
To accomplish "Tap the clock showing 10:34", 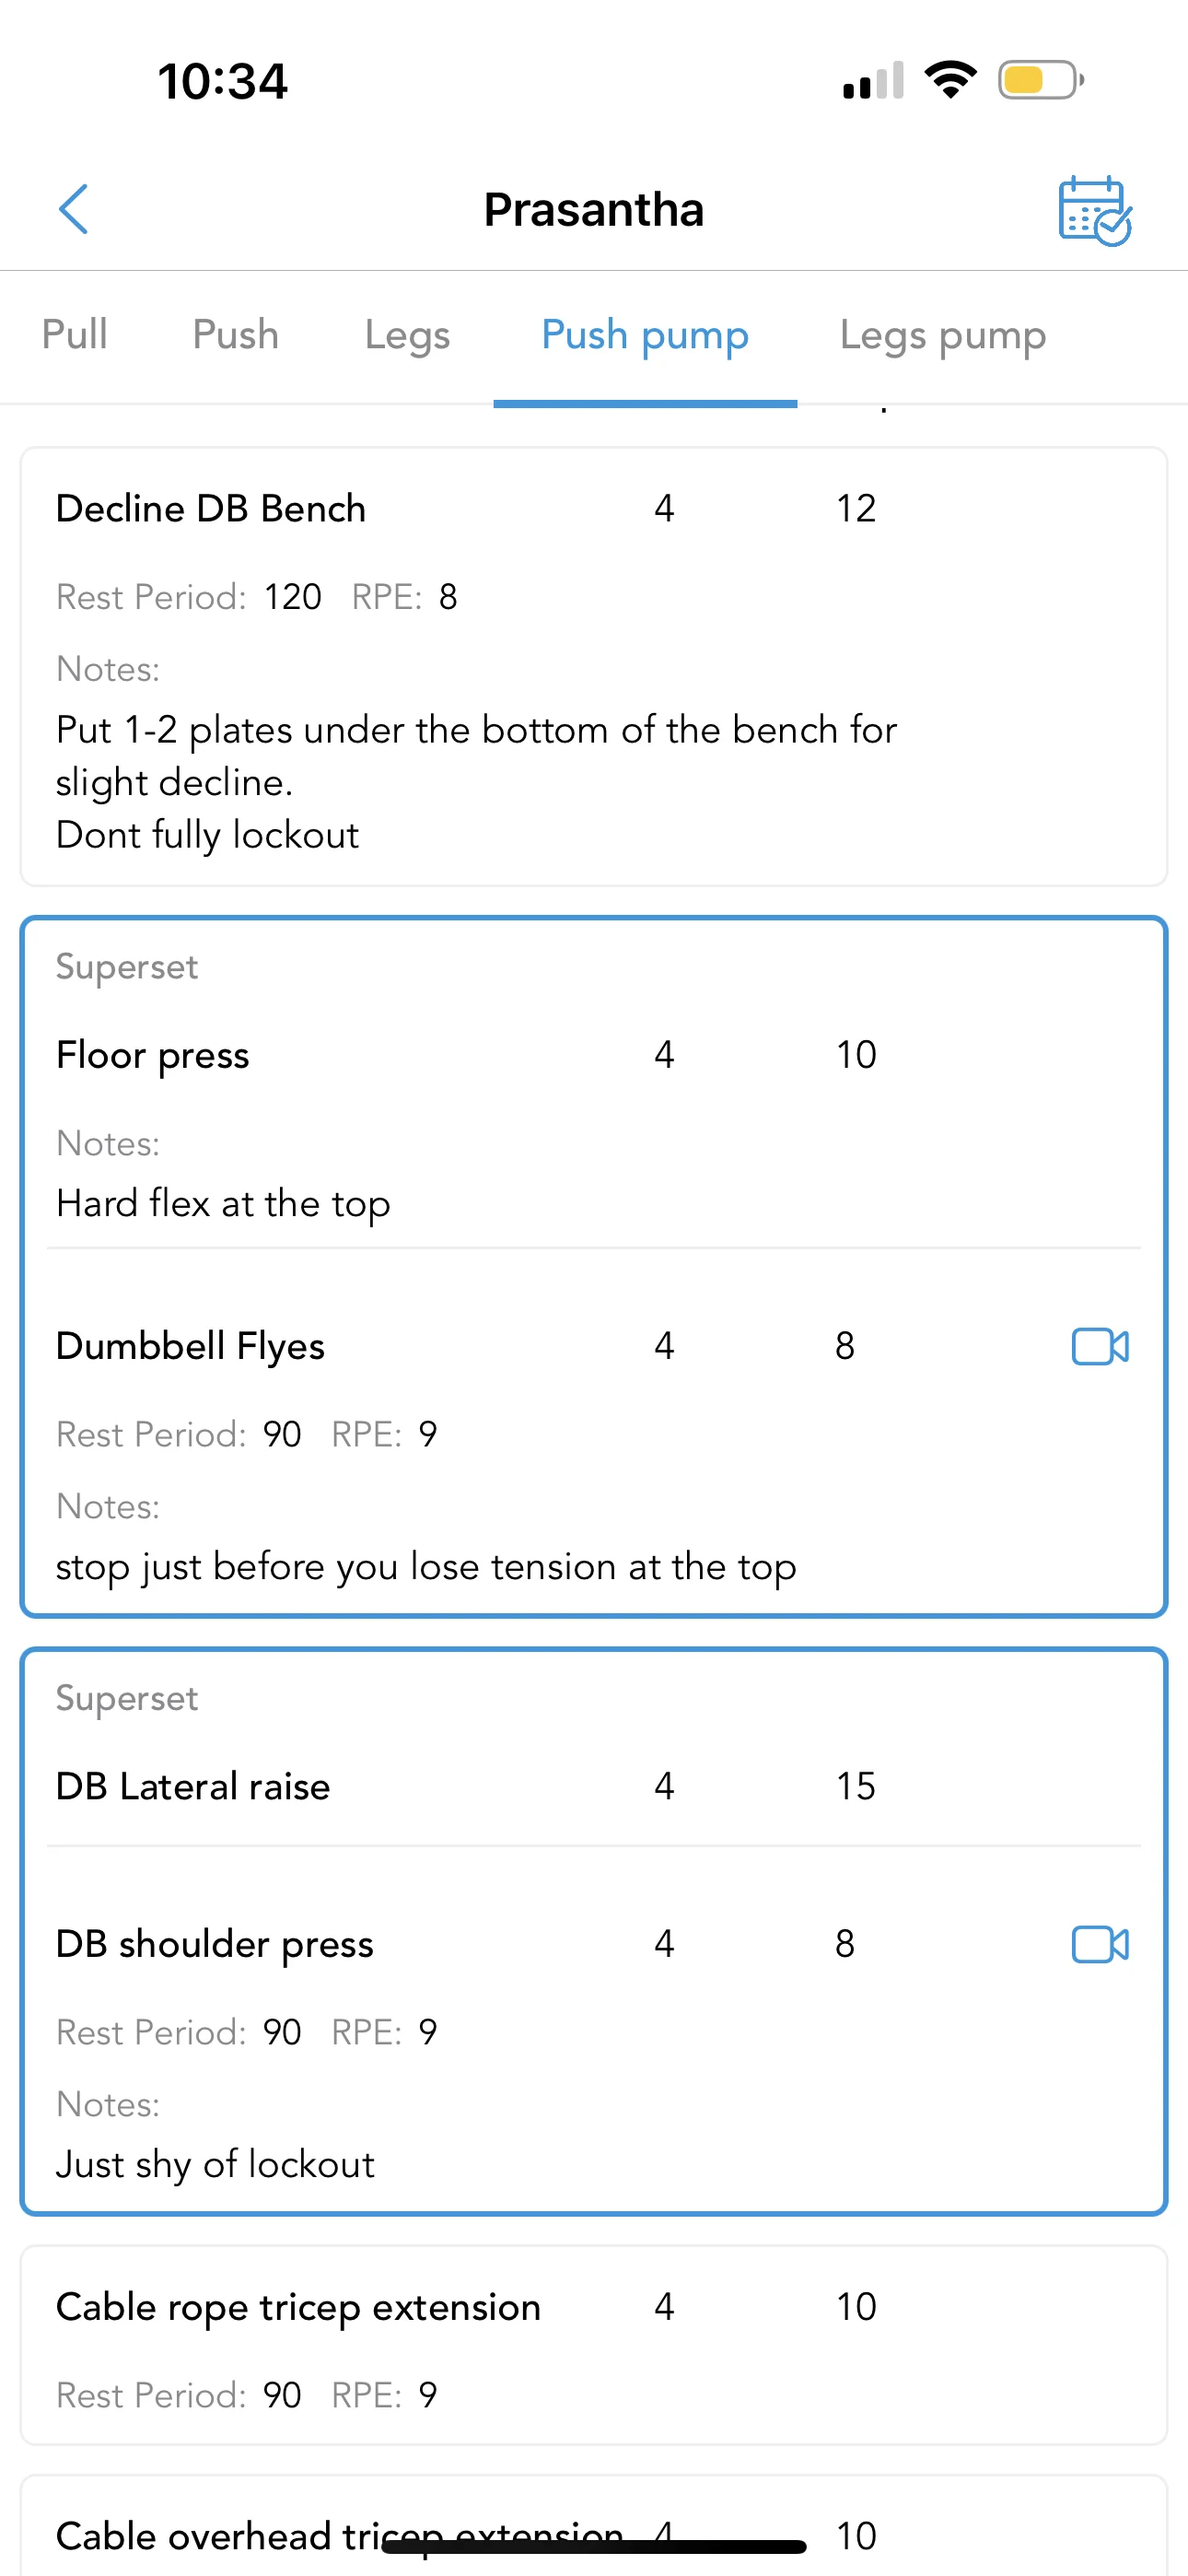I will click(x=222, y=81).
